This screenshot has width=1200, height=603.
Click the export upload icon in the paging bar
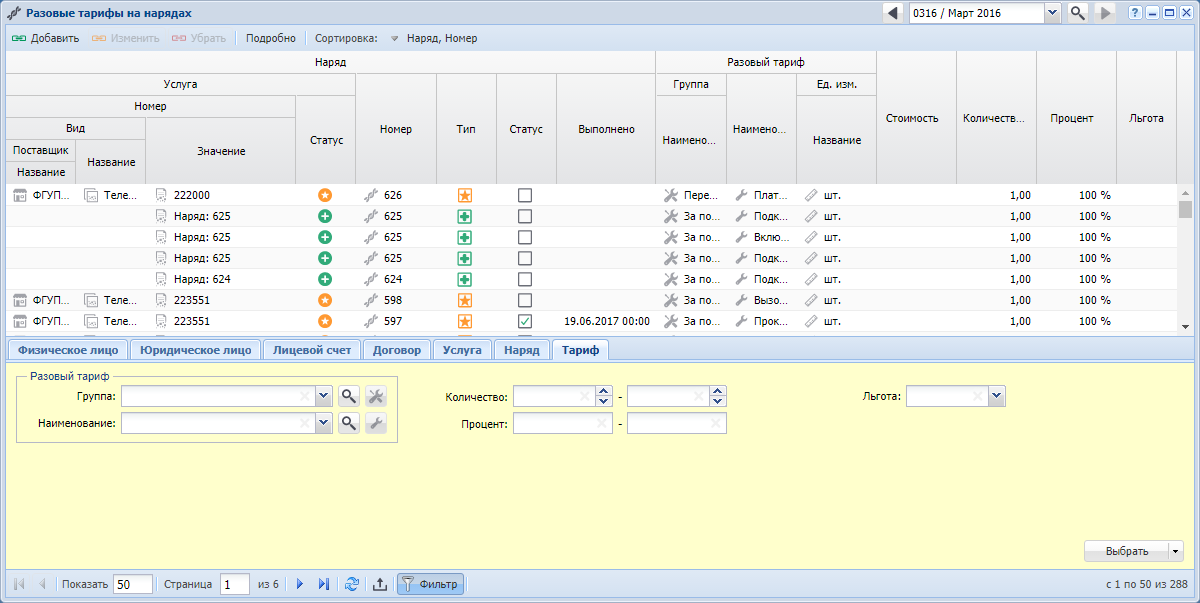[380, 585]
